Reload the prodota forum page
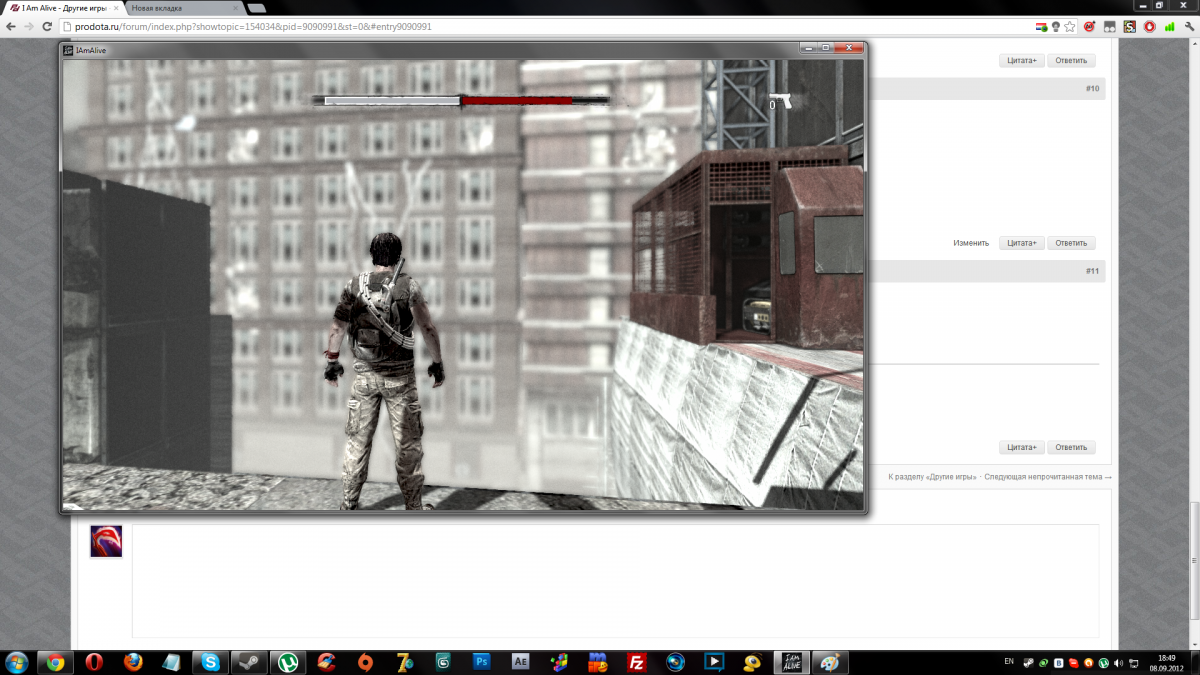The height and width of the screenshot is (675, 1200). 46,27
